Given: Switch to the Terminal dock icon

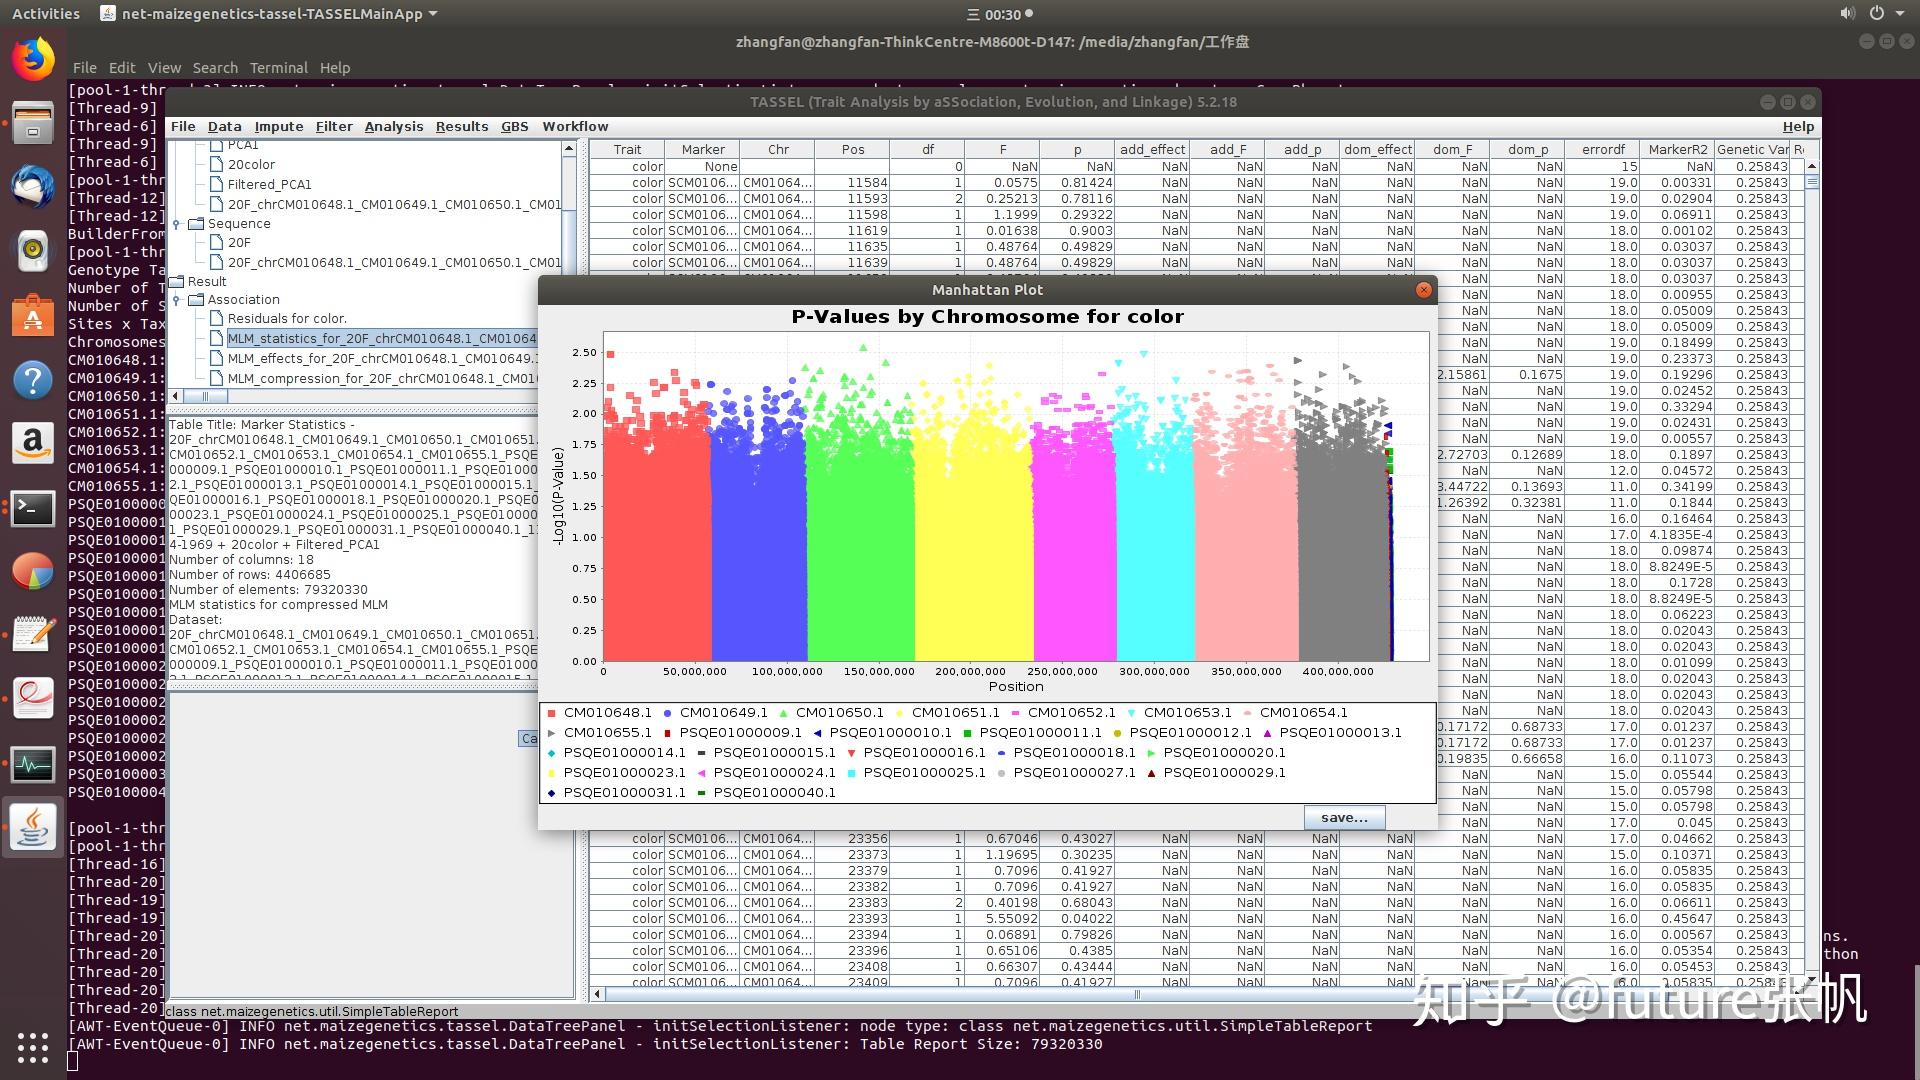Looking at the screenshot, I should [x=33, y=508].
